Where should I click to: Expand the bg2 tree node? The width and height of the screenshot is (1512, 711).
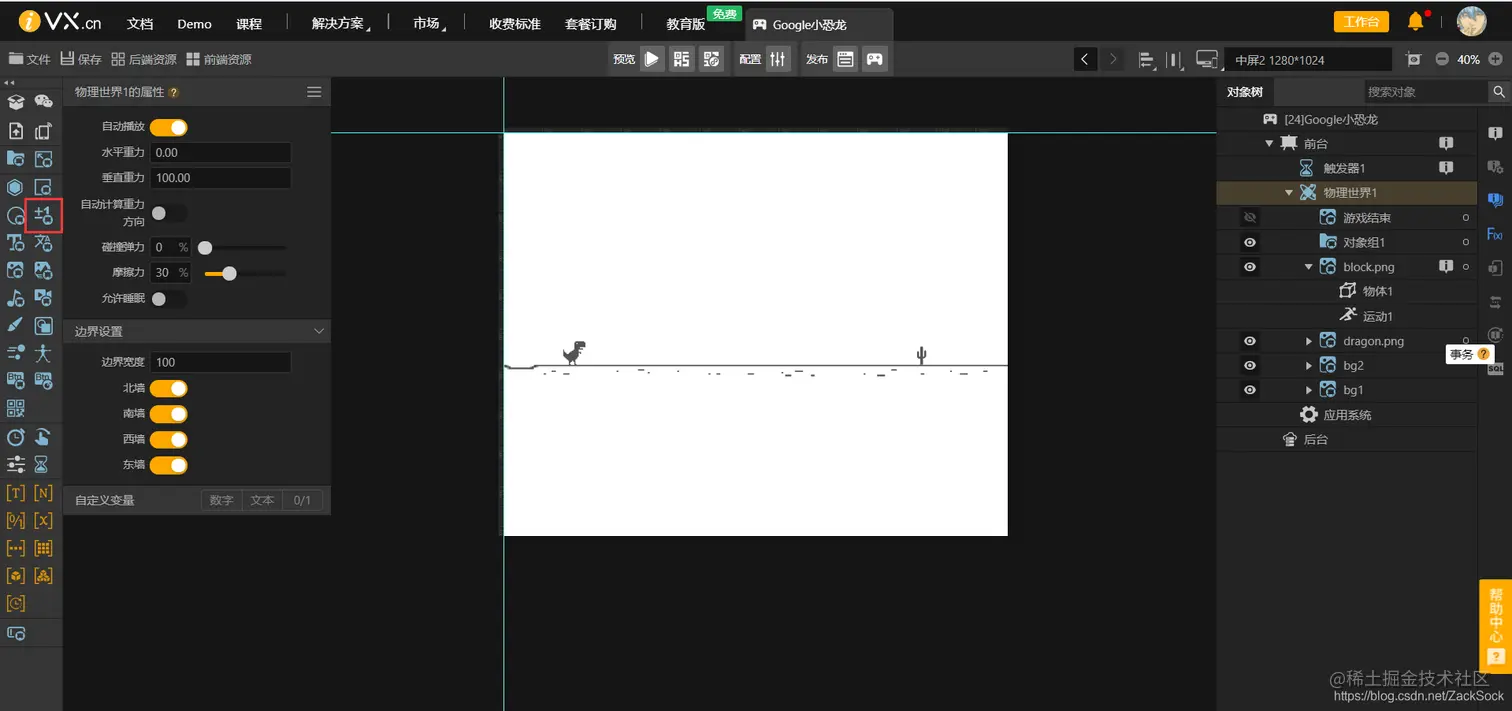pos(1309,366)
